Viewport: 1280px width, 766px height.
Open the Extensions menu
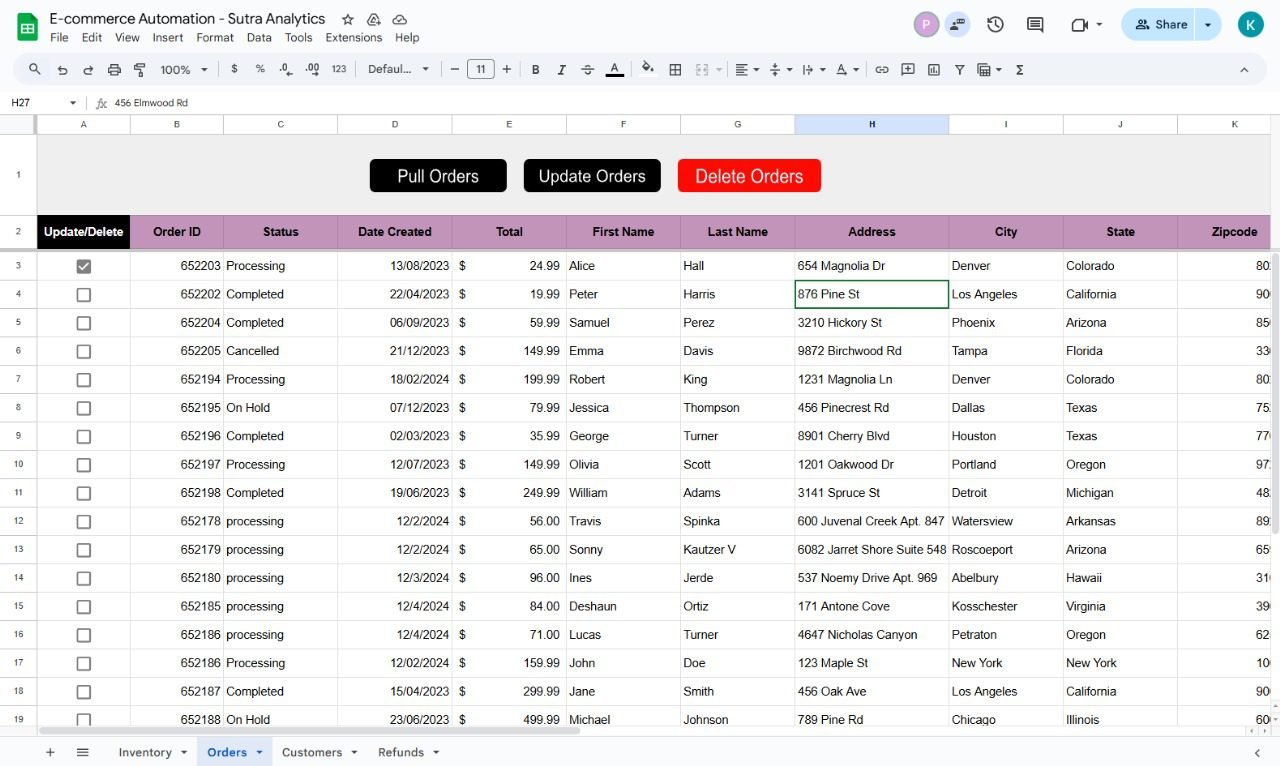[x=353, y=38]
